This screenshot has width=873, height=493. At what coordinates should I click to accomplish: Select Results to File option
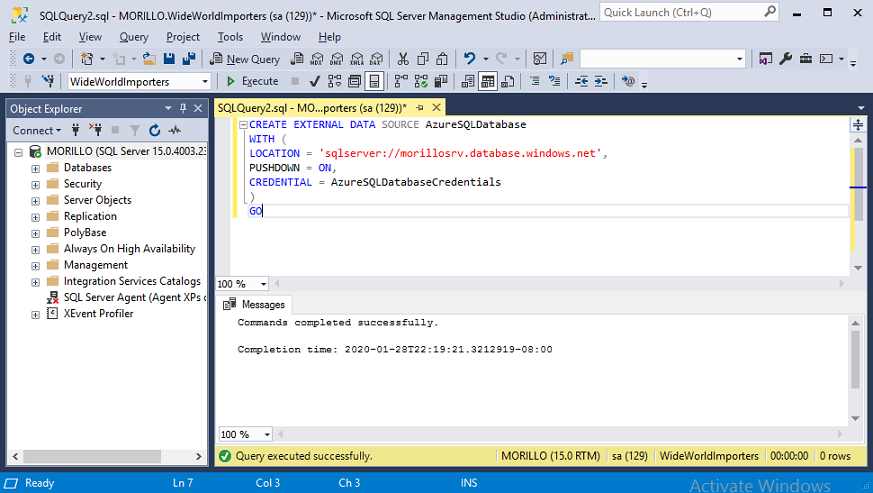(507, 81)
